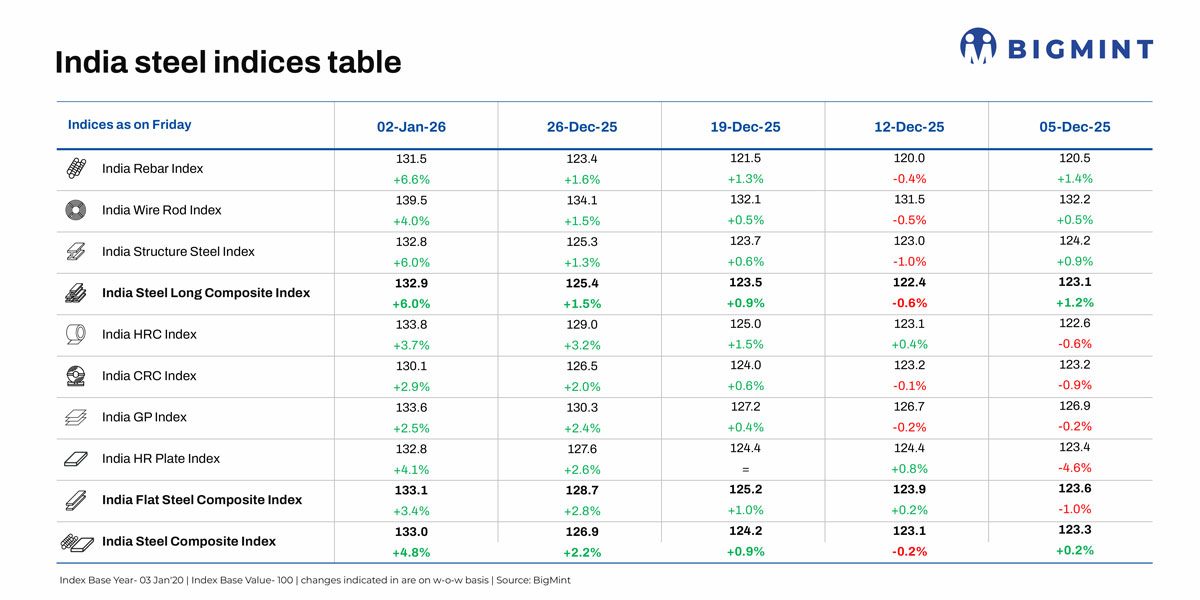Click the Indices as on Friday header
The width and height of the screenshot is (1200, 600).
(x=129, y=125)
